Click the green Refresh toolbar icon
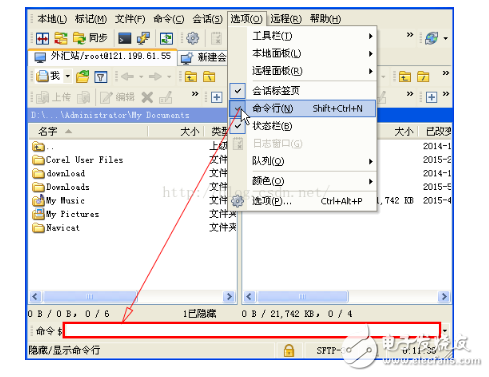The height and width of the screenshot is (377, 489). (x=166, y=38)
